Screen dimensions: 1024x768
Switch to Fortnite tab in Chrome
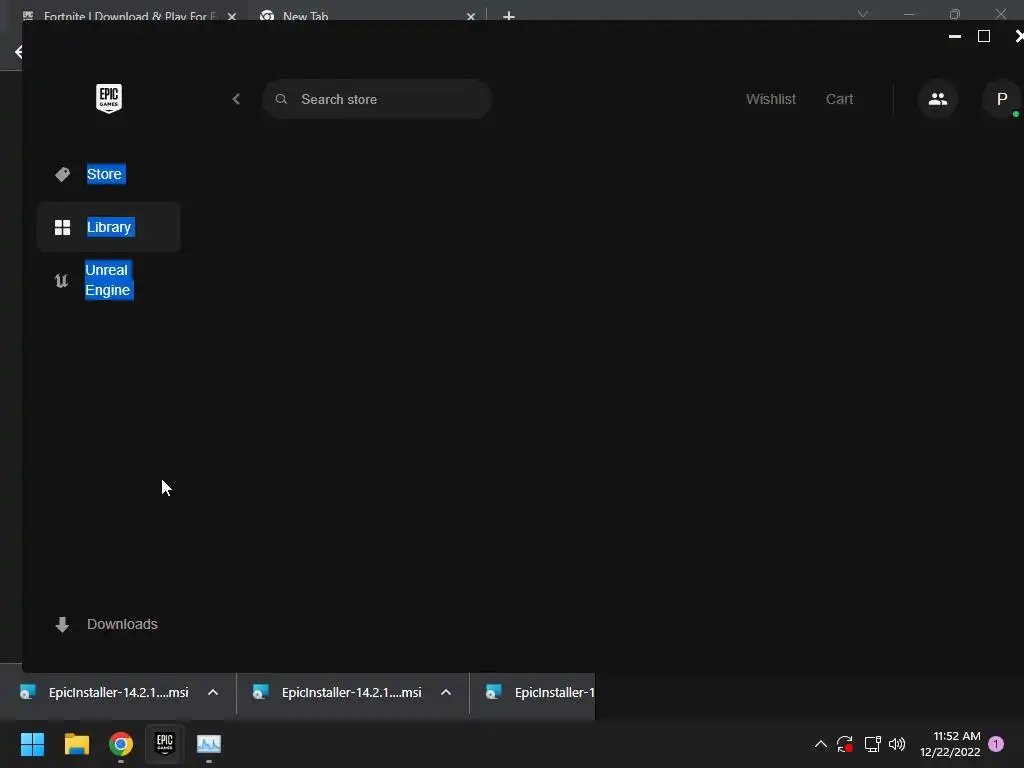point(127,15)
